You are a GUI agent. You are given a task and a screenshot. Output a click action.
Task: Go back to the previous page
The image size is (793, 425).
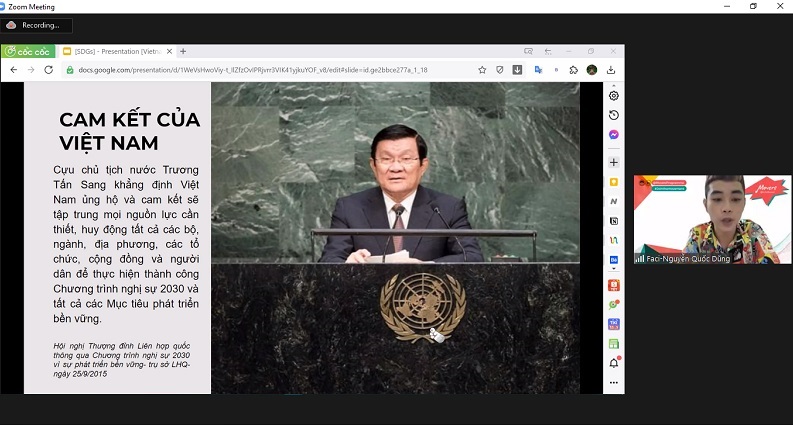pyautogui.click(x=12, y=70)
